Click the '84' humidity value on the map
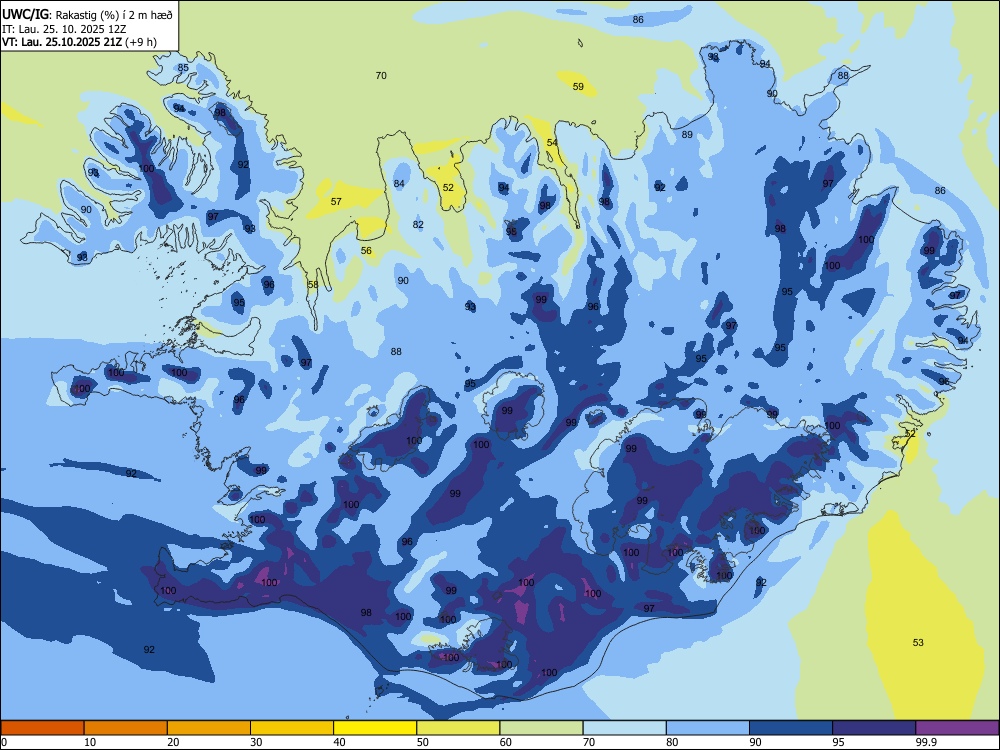 (x=399, y=184)
